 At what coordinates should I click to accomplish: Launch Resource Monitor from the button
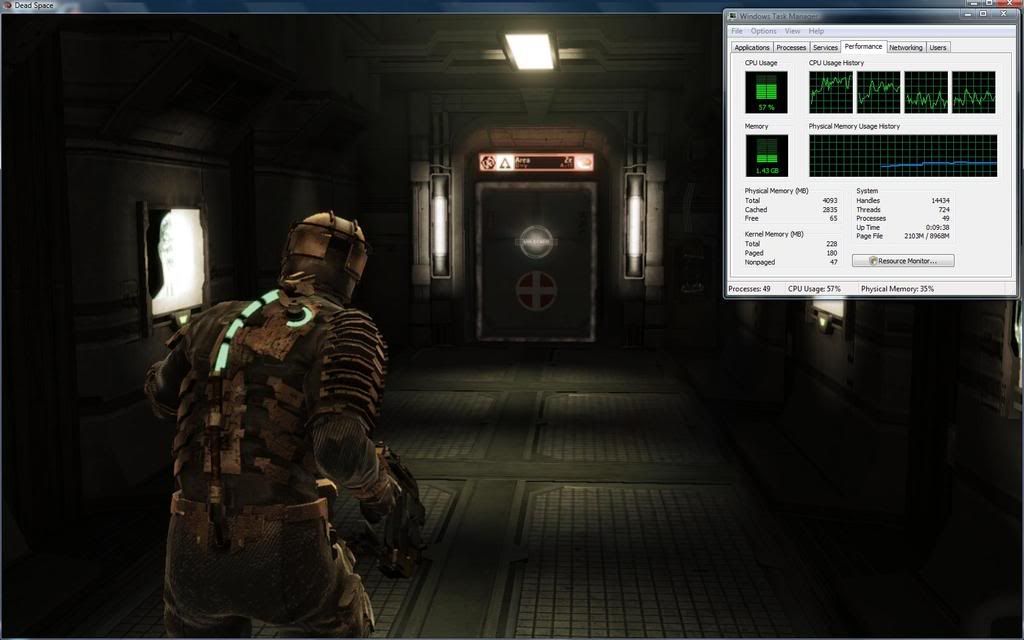pyautogui.click(x=903, y=261)
